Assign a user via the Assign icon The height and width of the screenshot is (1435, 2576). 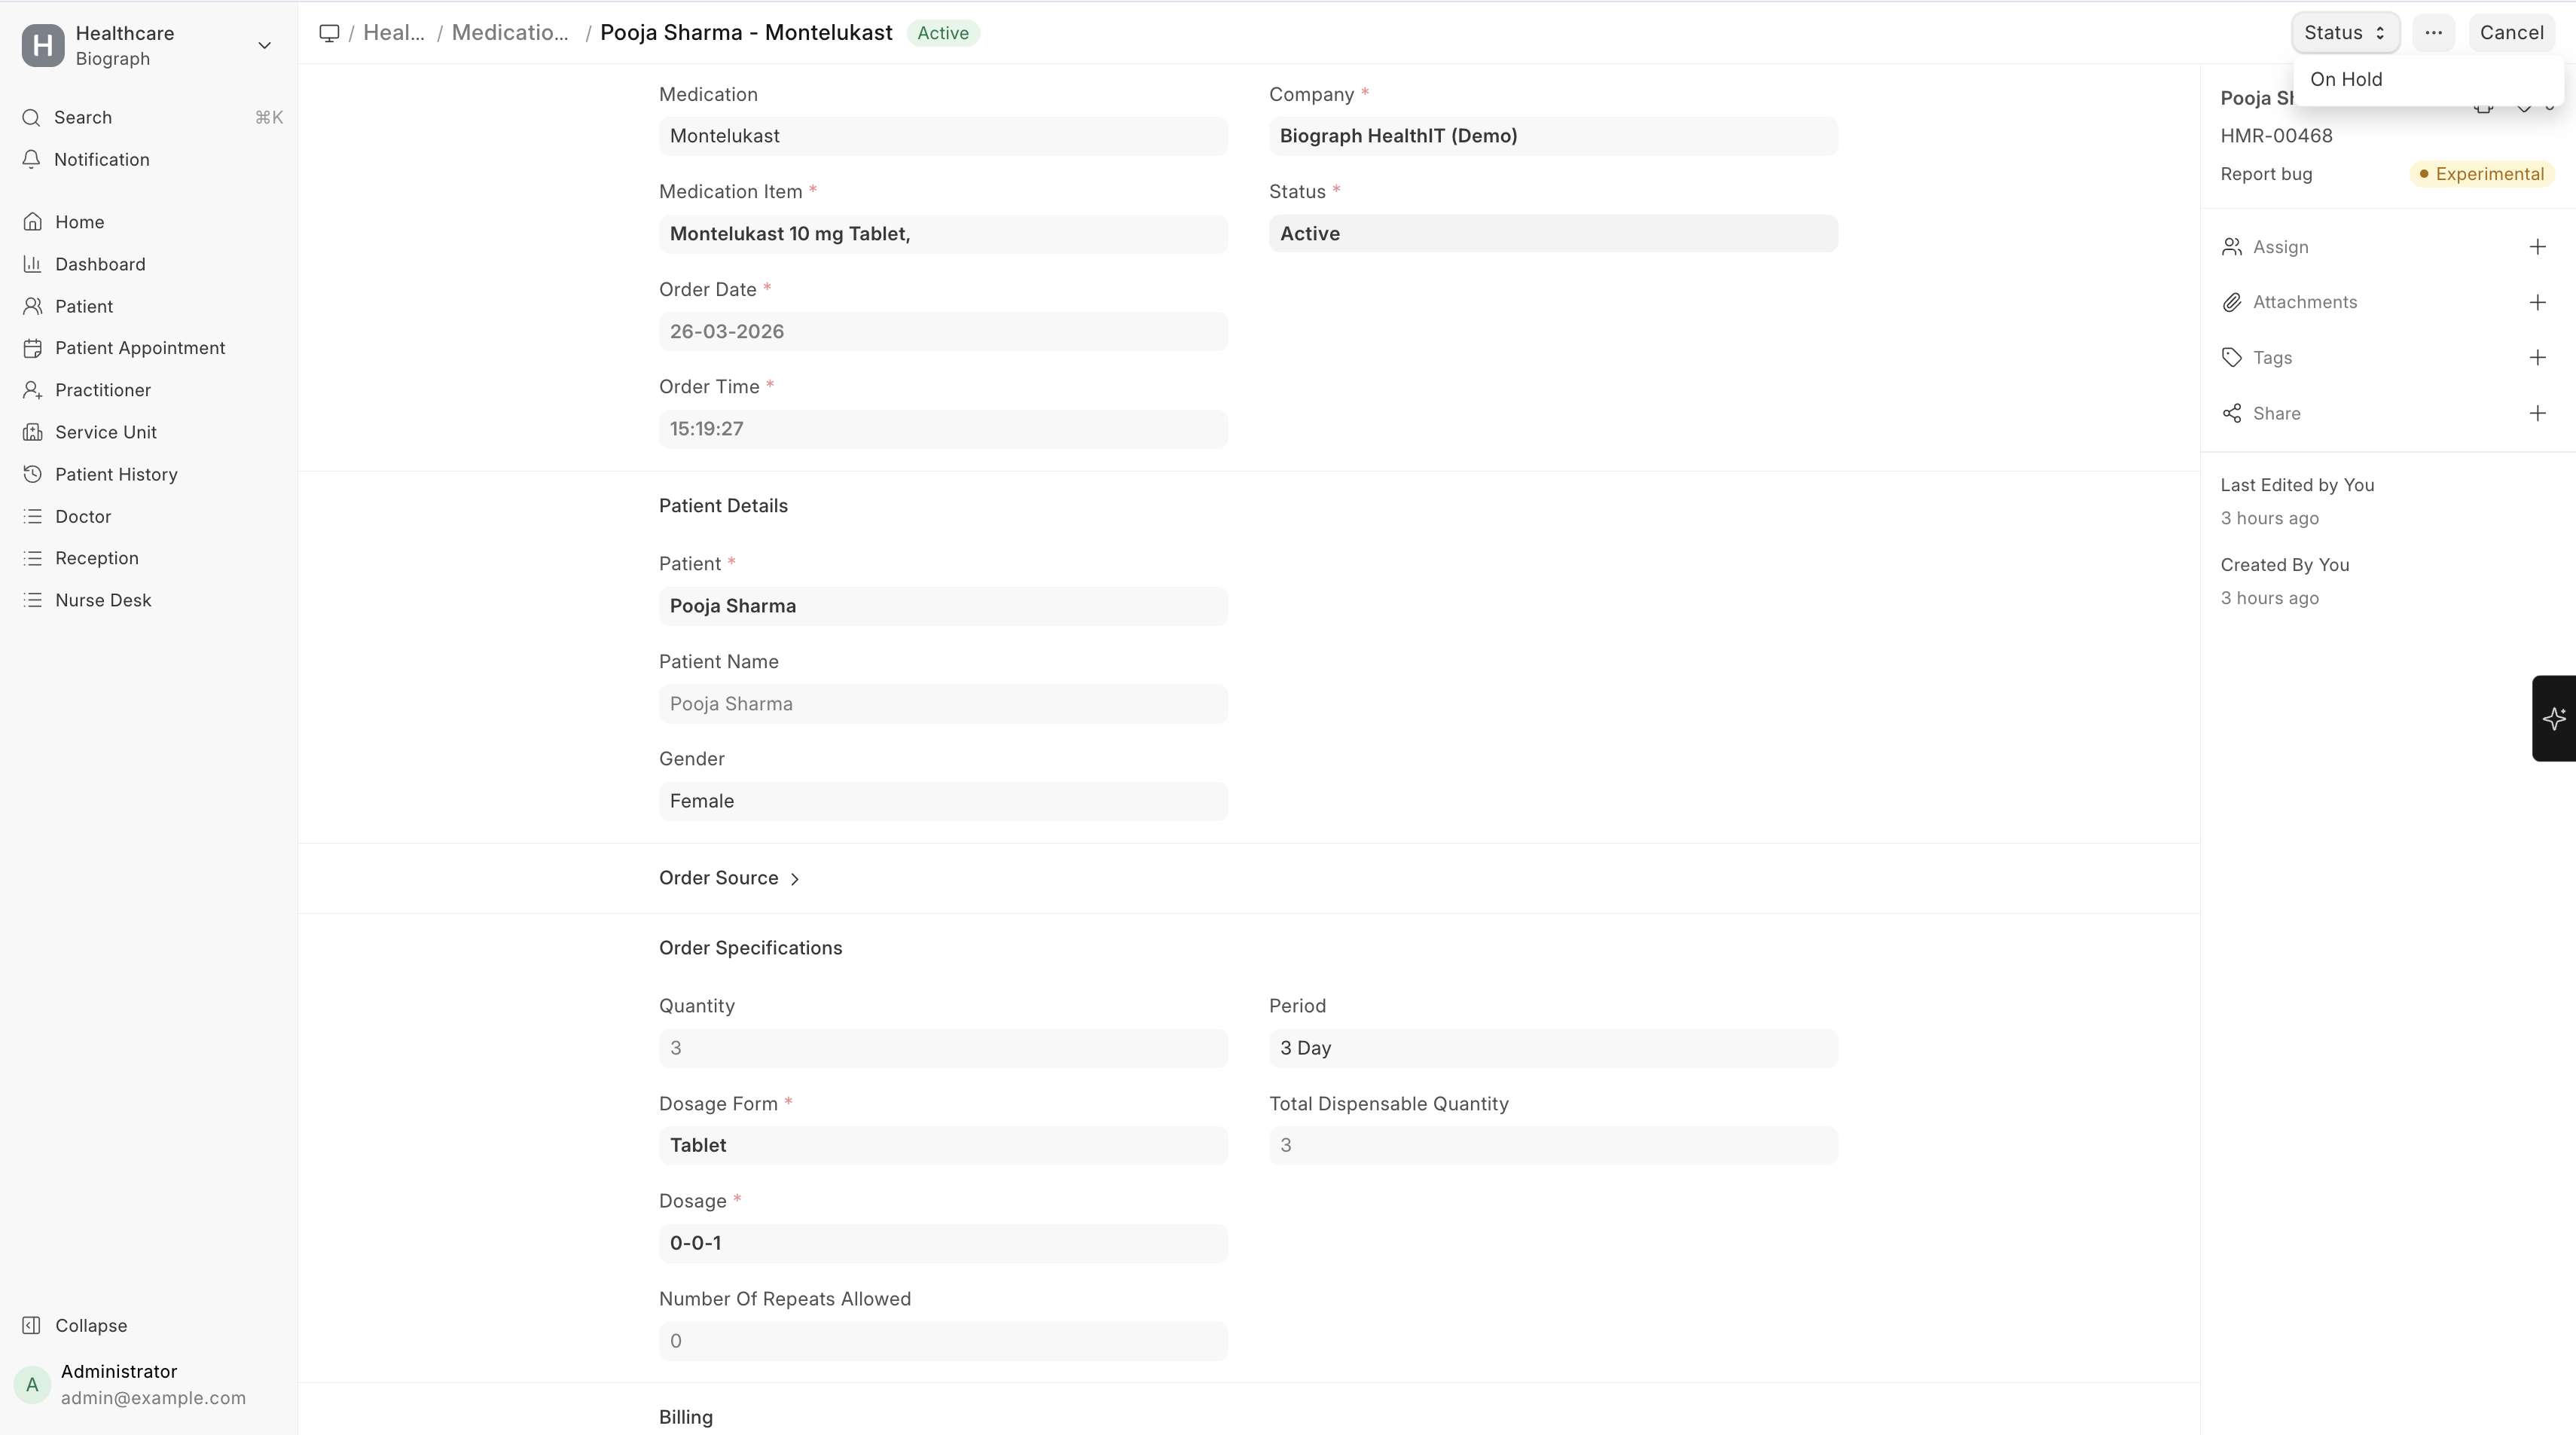2233,247
